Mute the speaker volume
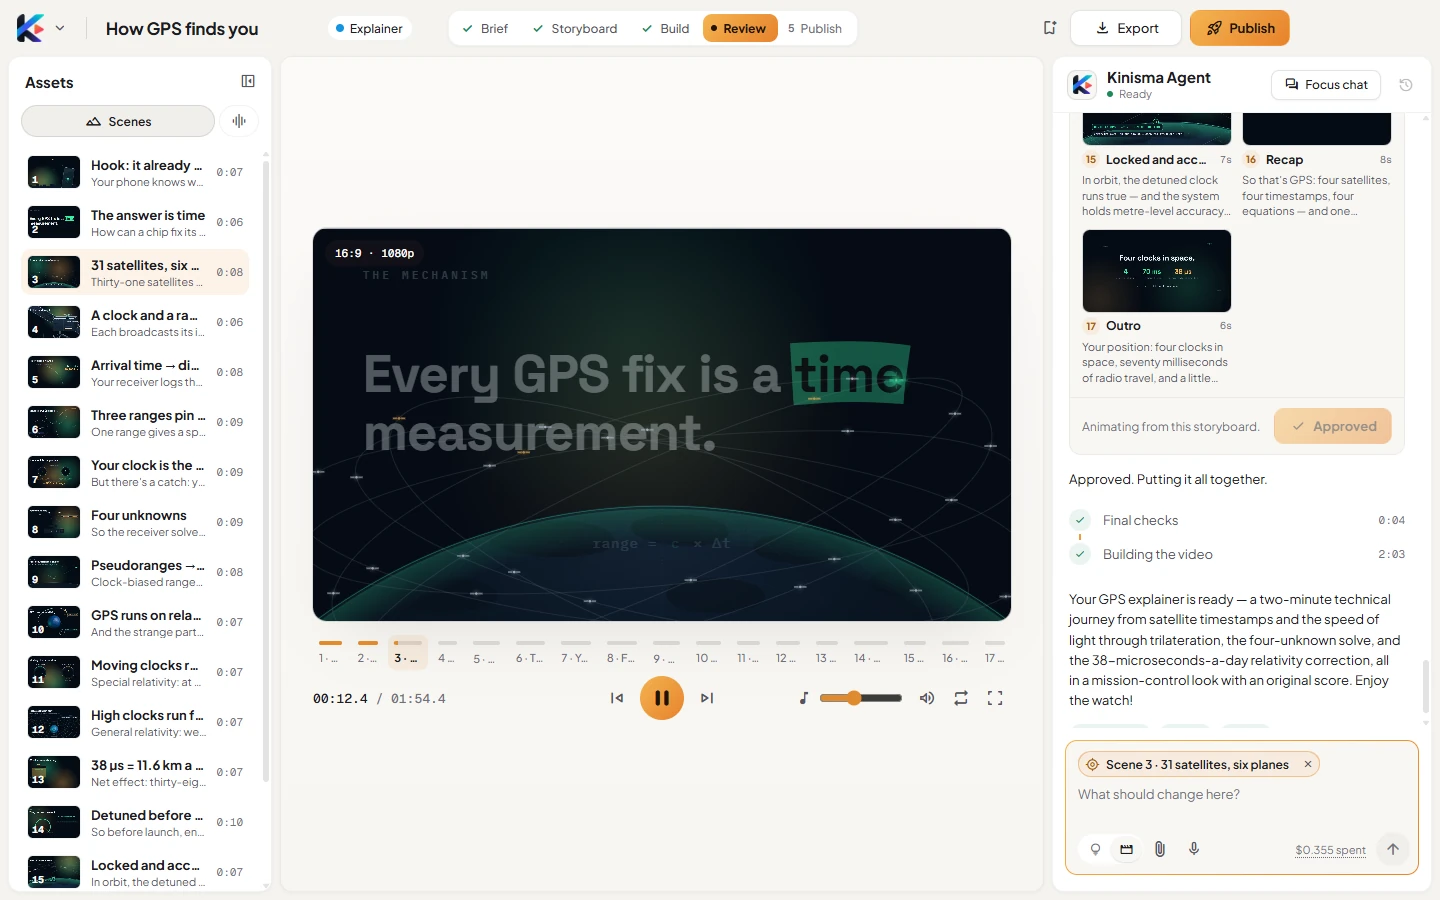Image resolution: width=1440 pixels, height=900 pixels. pyautogui.click(x=927, y=698)
